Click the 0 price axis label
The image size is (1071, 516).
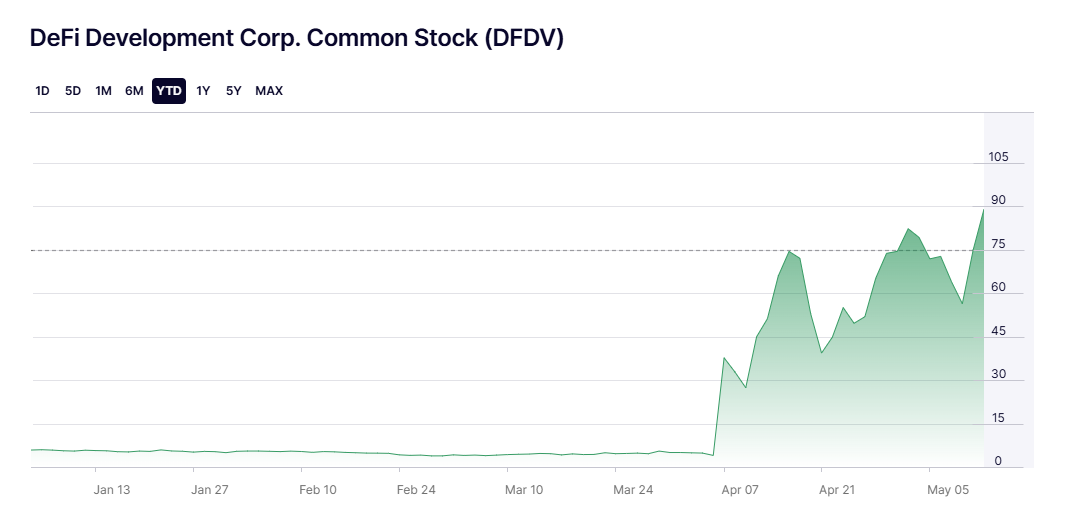[998, 461]
